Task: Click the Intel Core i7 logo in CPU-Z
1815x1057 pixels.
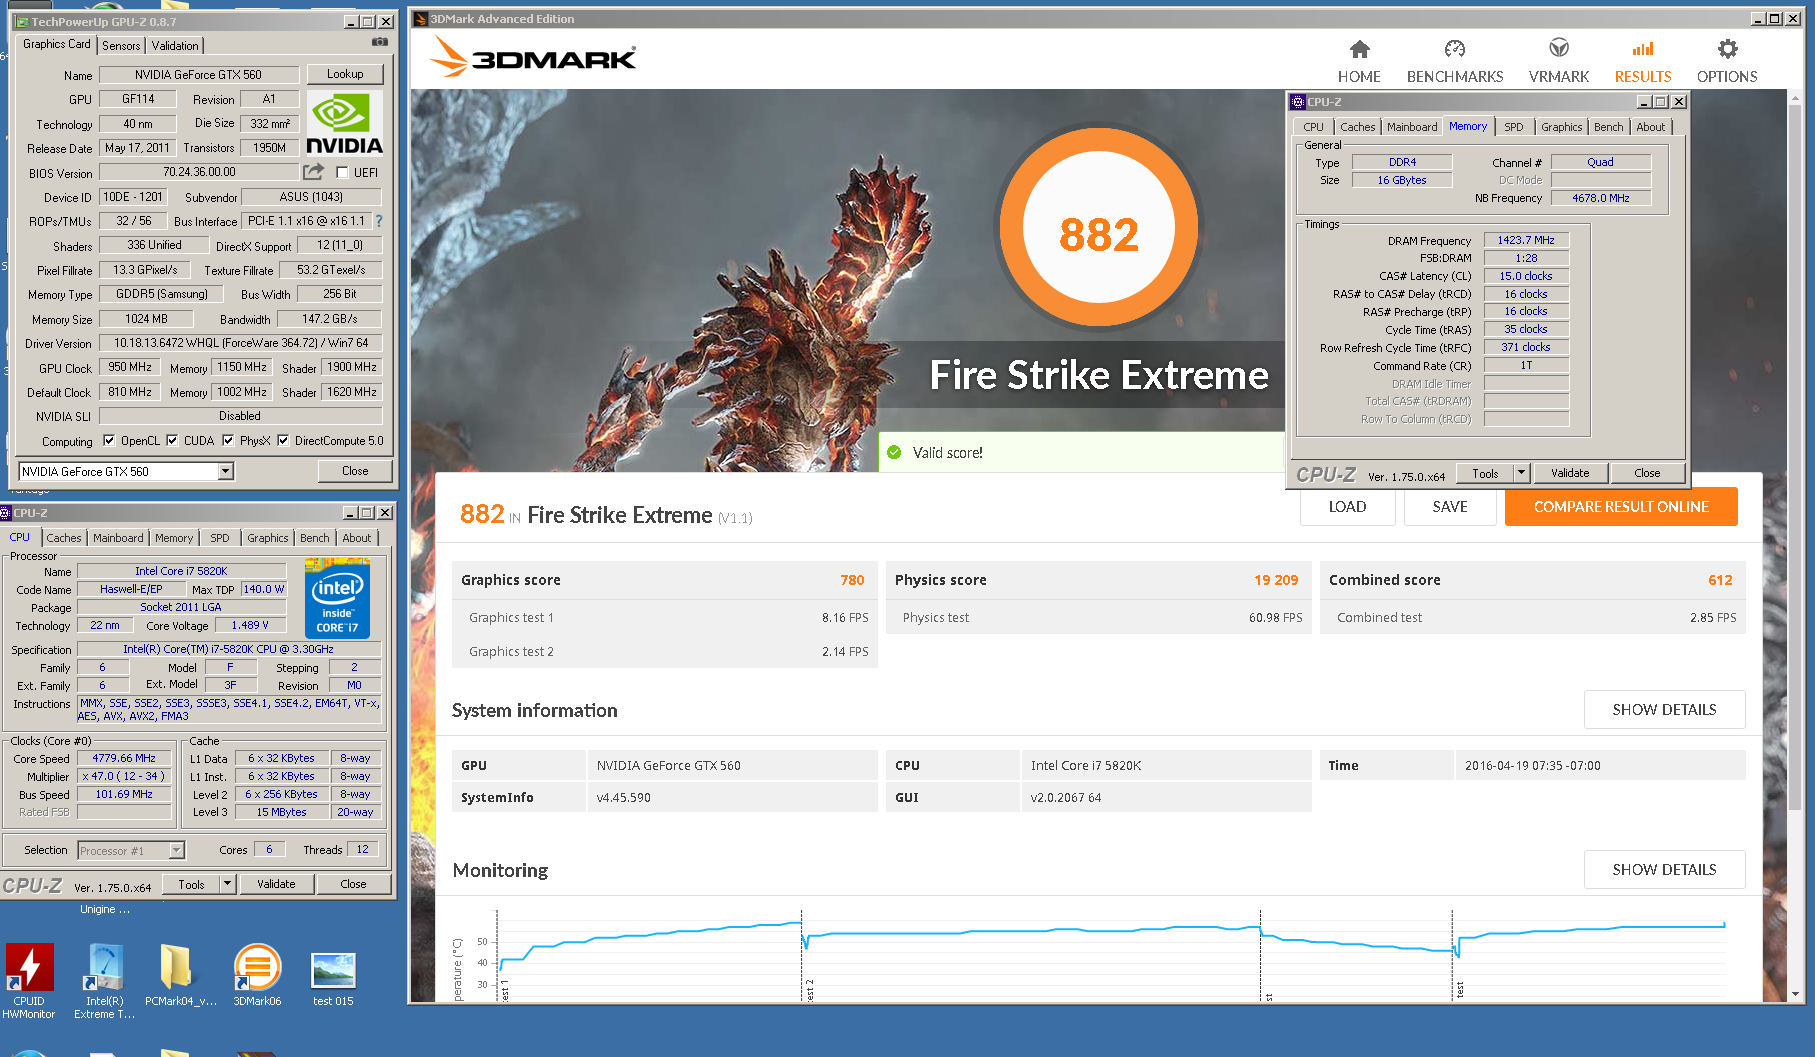Action: (337, 599)
